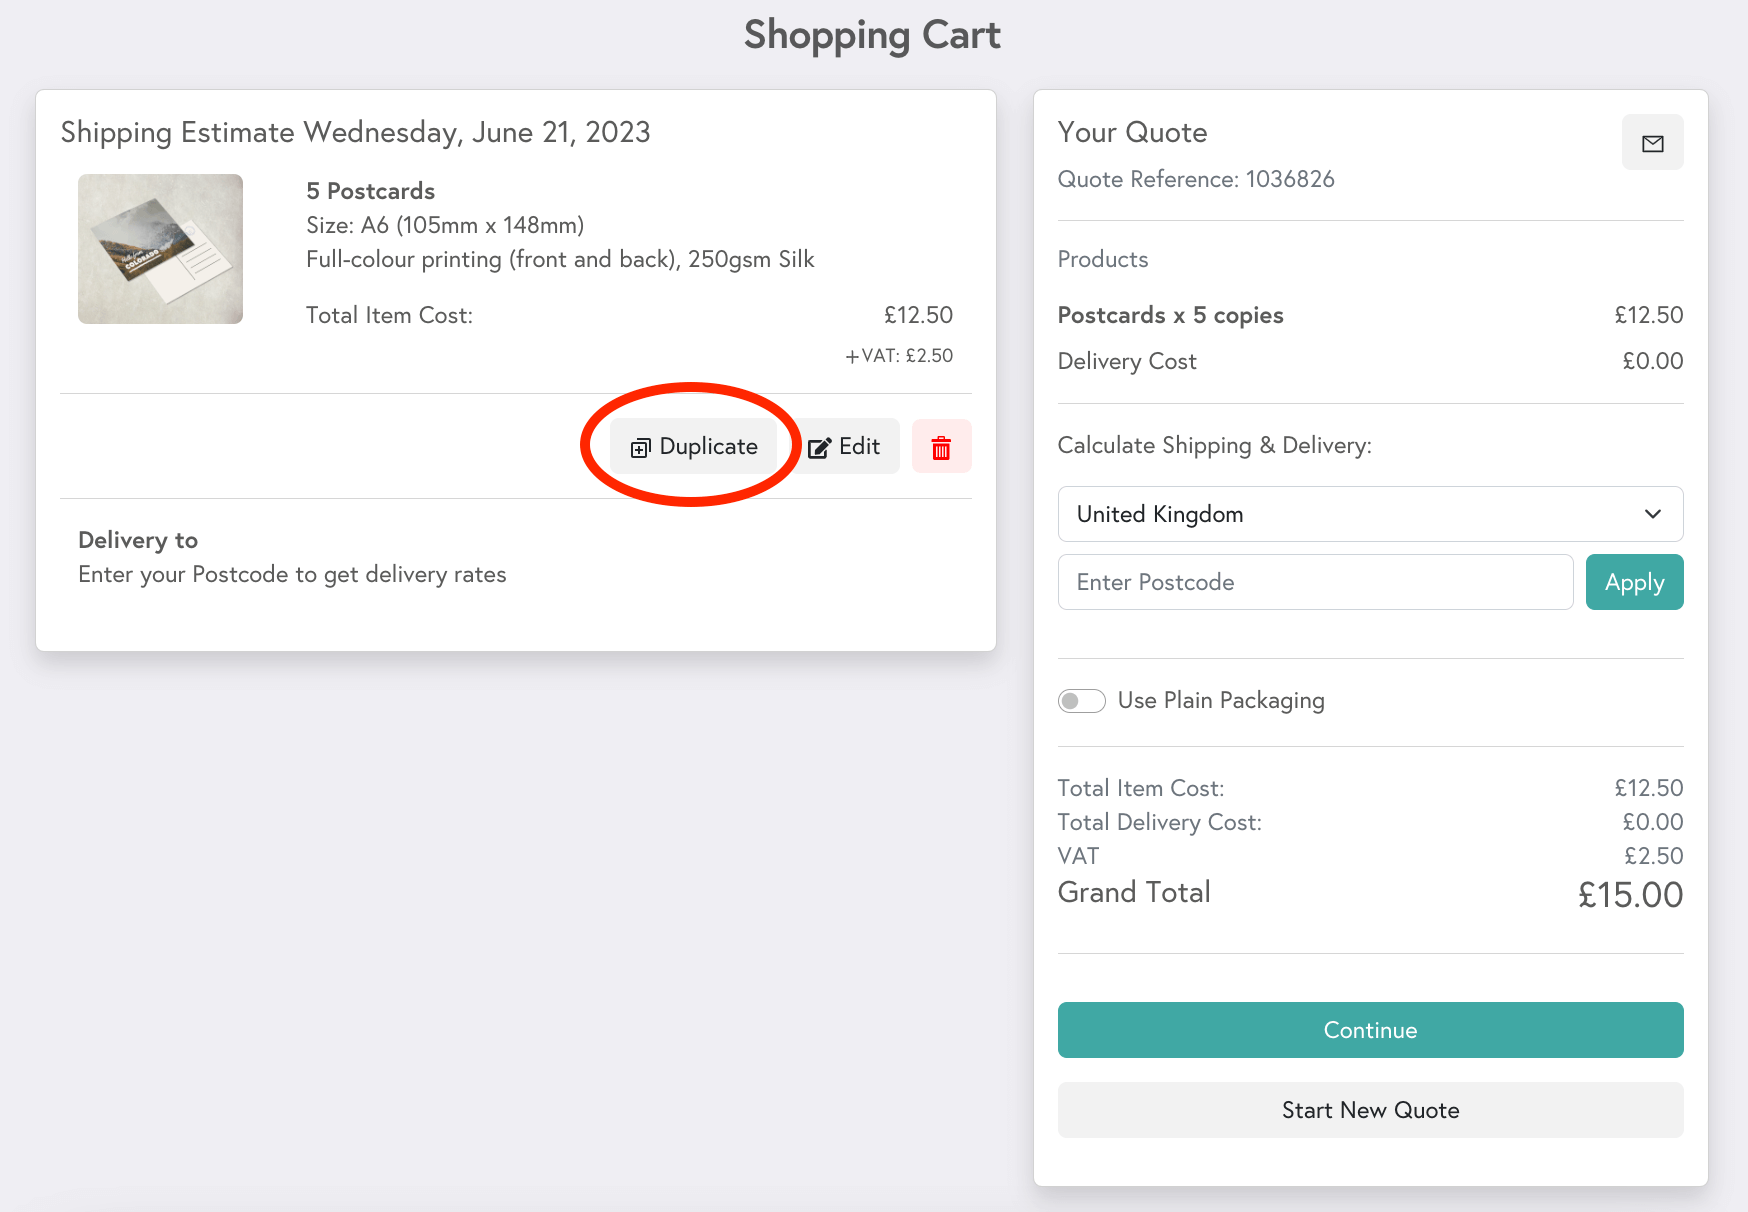Click Apply to calculate delivery
This screenshot has width=1748, height=1212.
(x=1634, y=581)
